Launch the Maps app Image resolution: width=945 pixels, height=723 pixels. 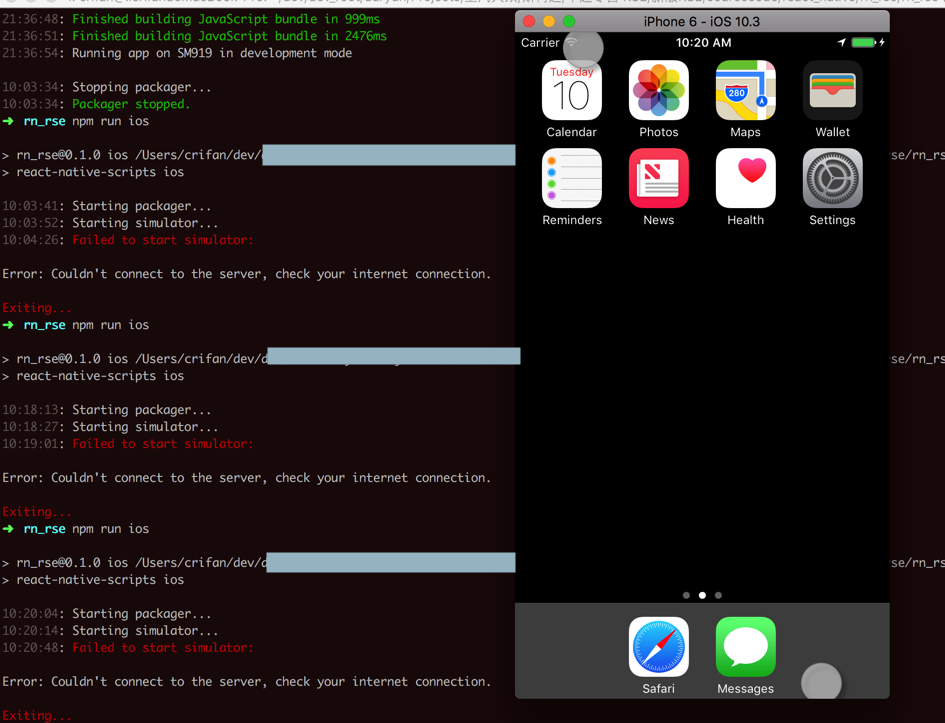coord(746,90)
